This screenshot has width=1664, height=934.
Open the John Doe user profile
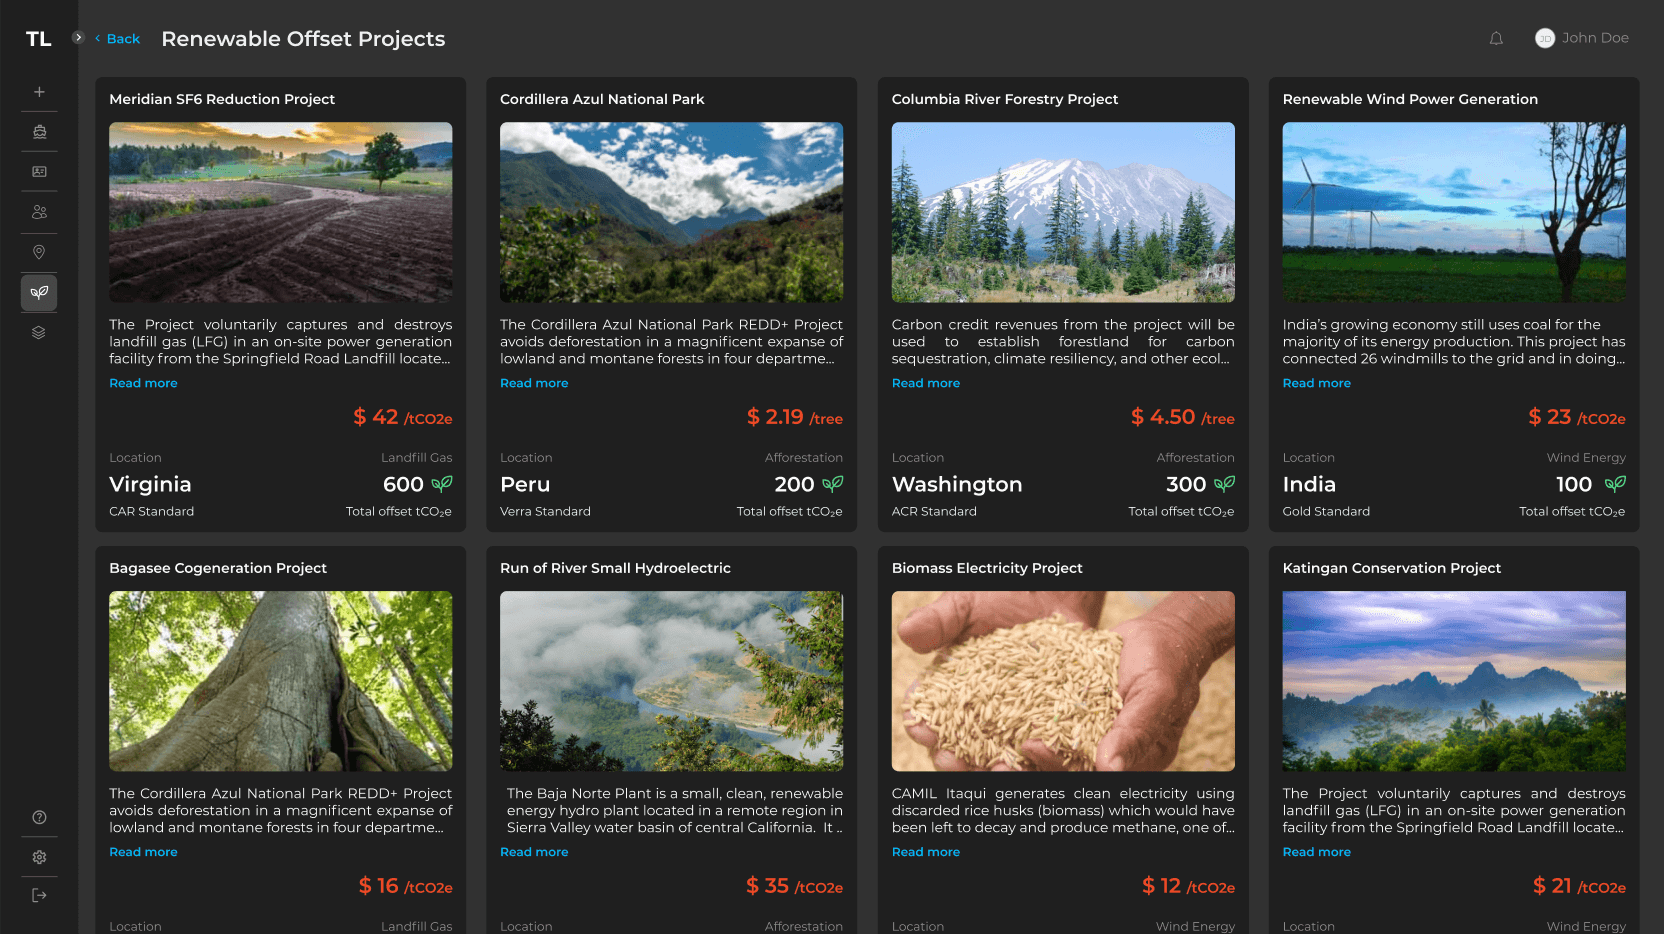(x=1582, y=38)
